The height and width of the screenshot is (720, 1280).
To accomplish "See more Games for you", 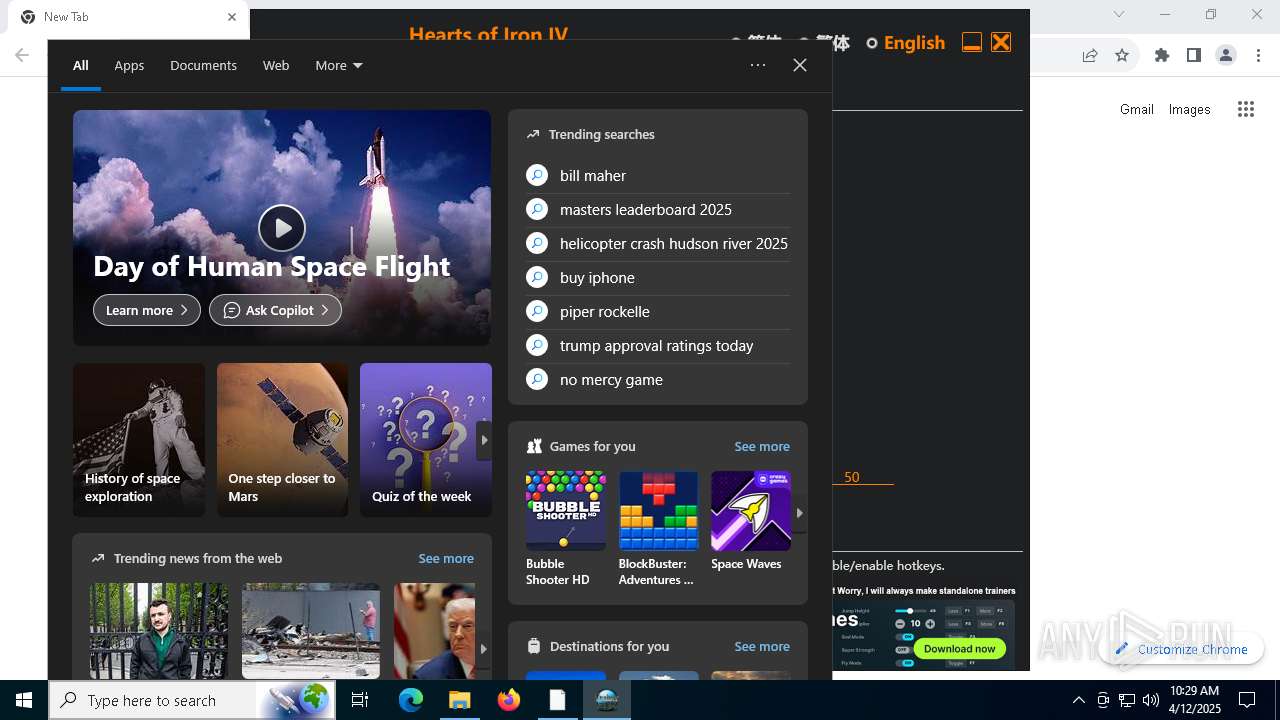I will (x=762, y=446).
